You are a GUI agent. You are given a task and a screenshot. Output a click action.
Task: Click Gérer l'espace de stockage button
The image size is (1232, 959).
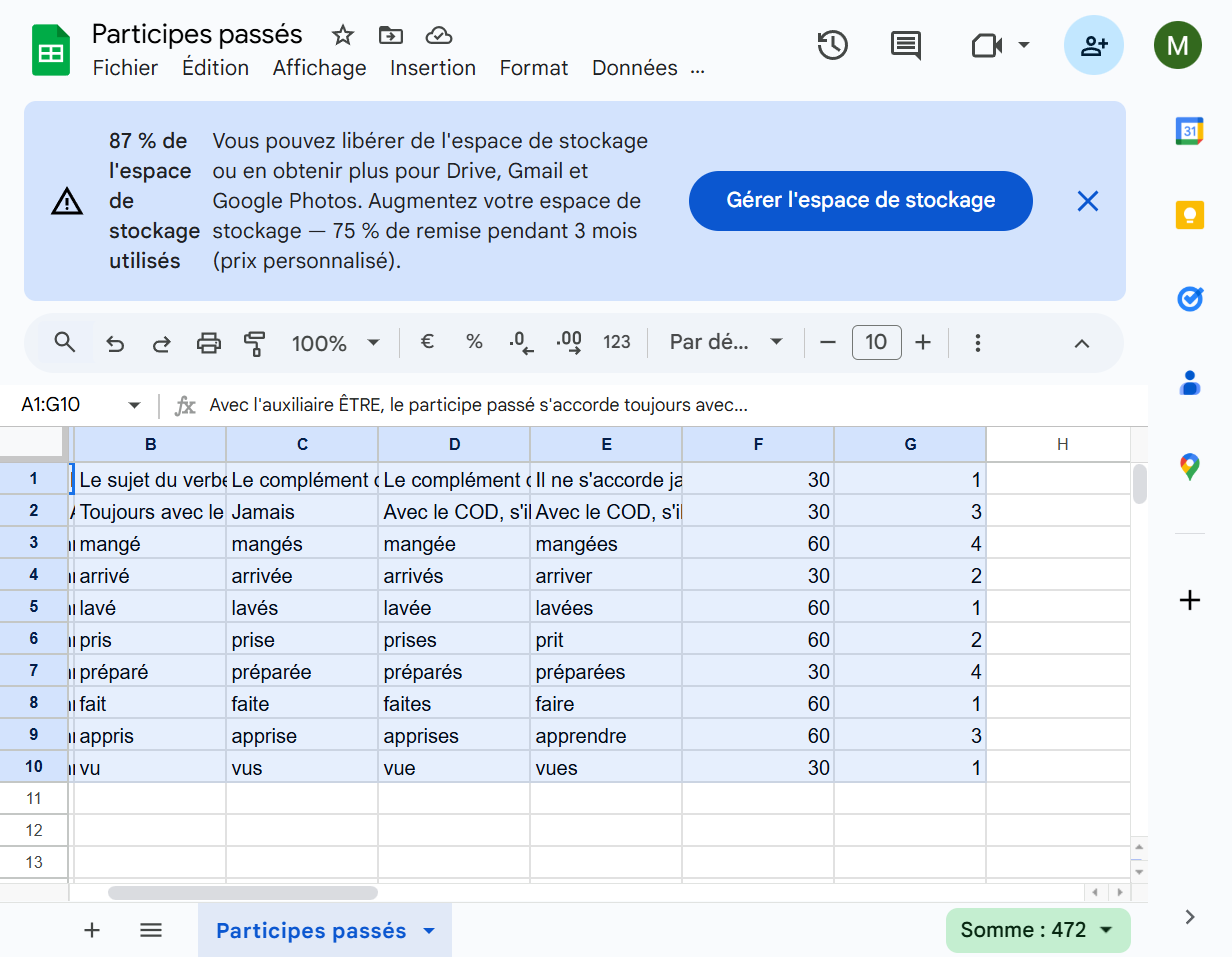(861, 200)
